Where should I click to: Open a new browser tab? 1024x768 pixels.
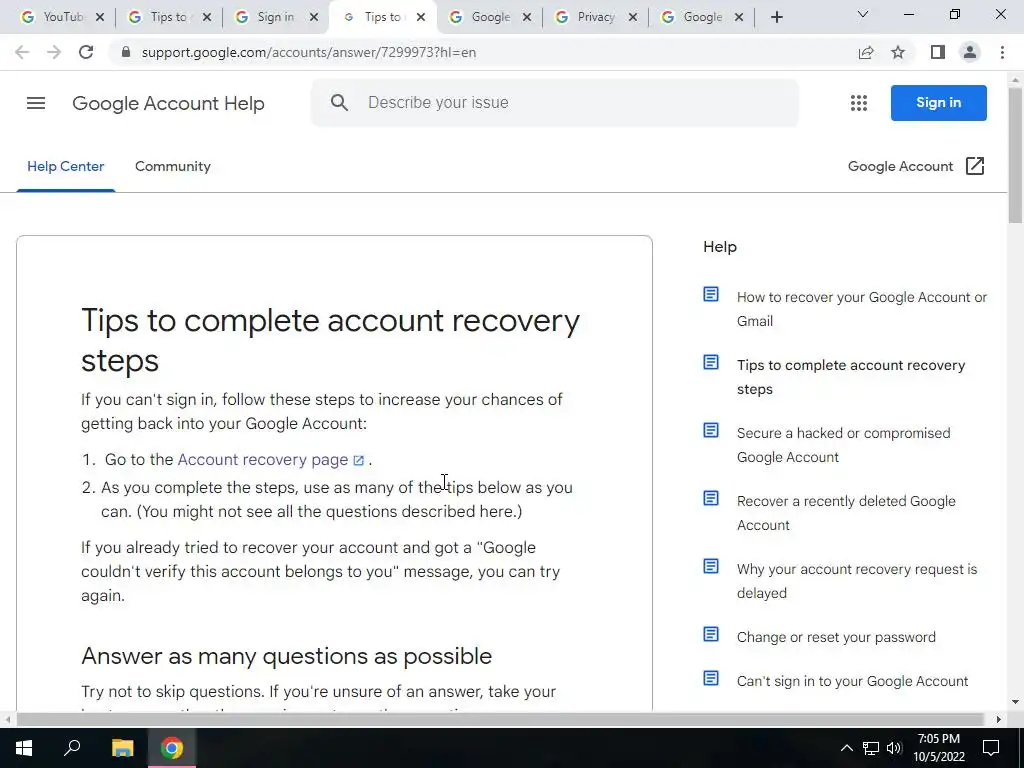point(776,17)
